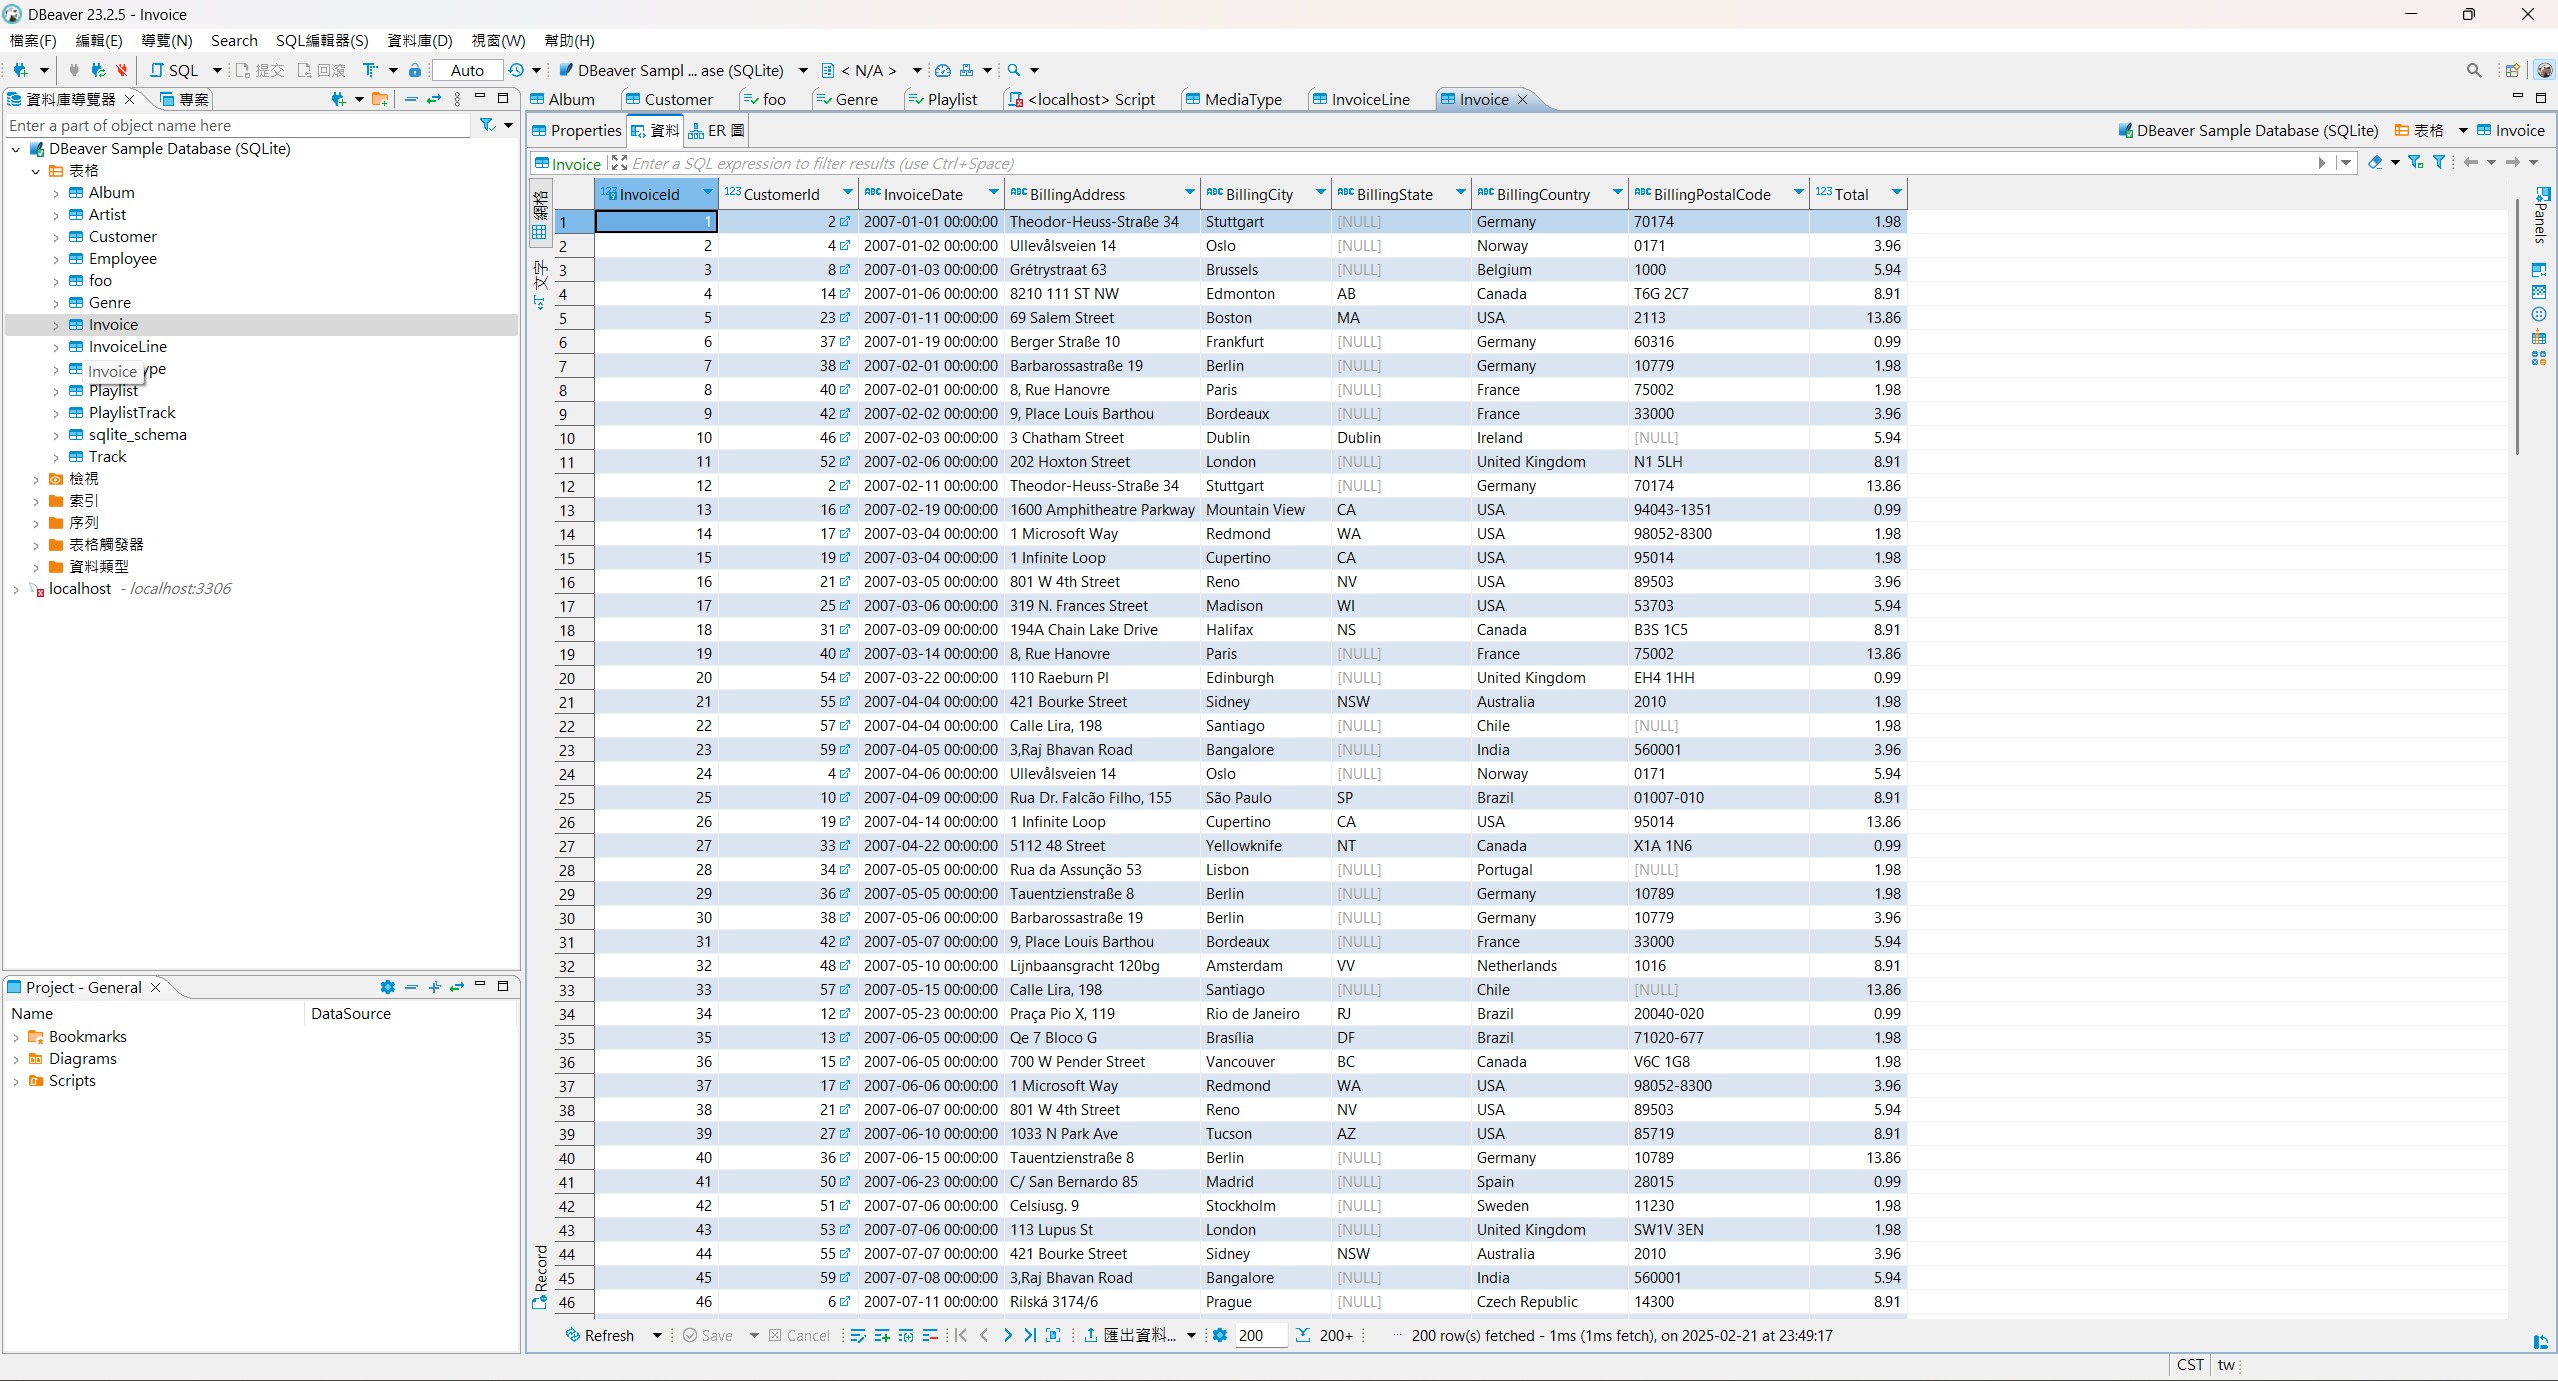The image size is (2558, 1381).
Task: Click the SQL filter expression field
Action: [1470, 163]
